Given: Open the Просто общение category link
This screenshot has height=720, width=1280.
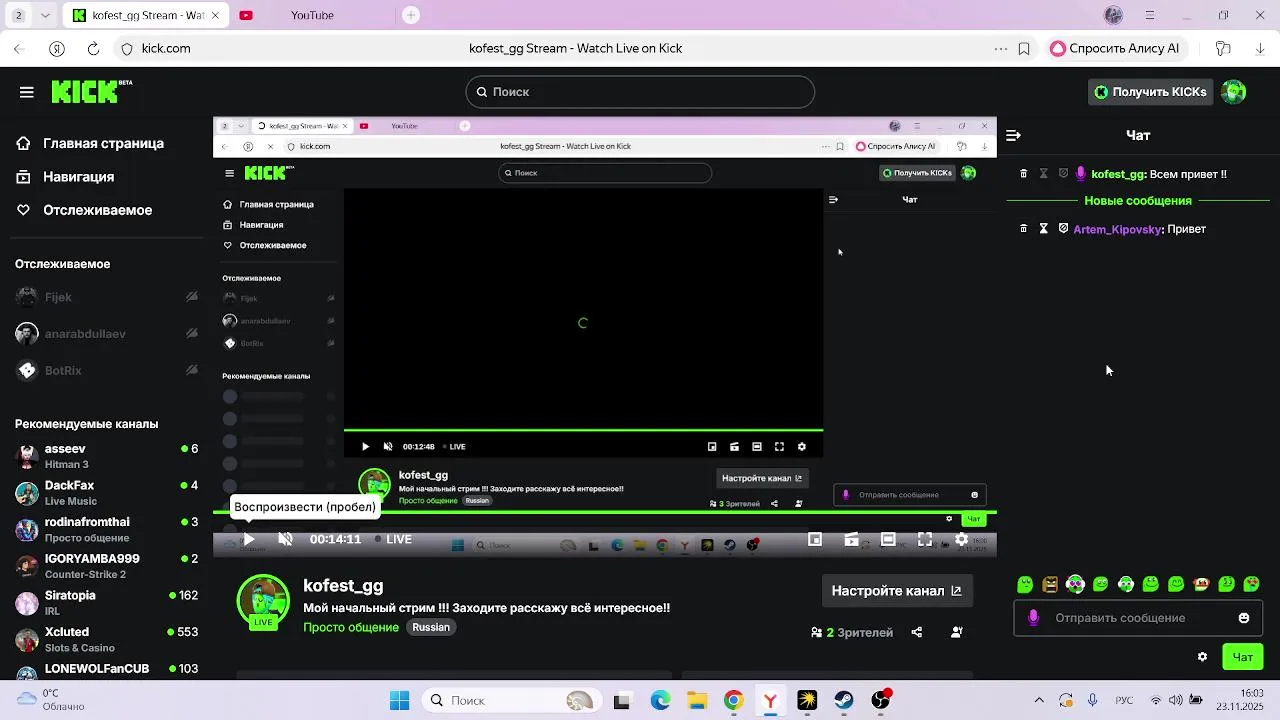Looking at the screenshot, I should 352,627.
